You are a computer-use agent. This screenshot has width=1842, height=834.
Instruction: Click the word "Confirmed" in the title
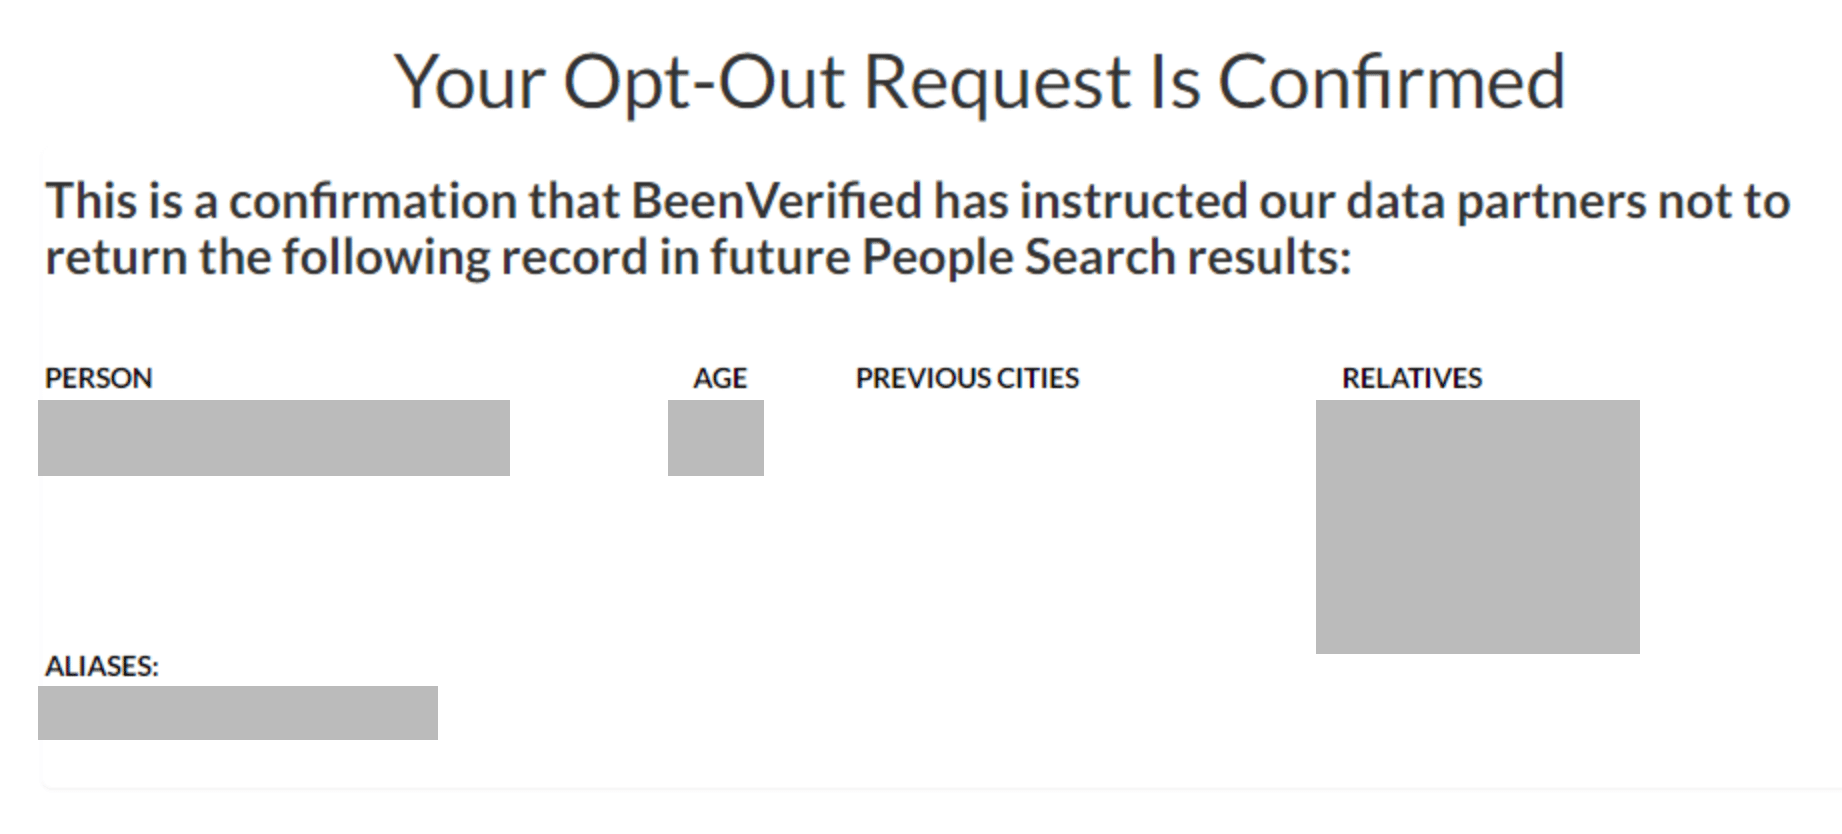point(1391,81)
